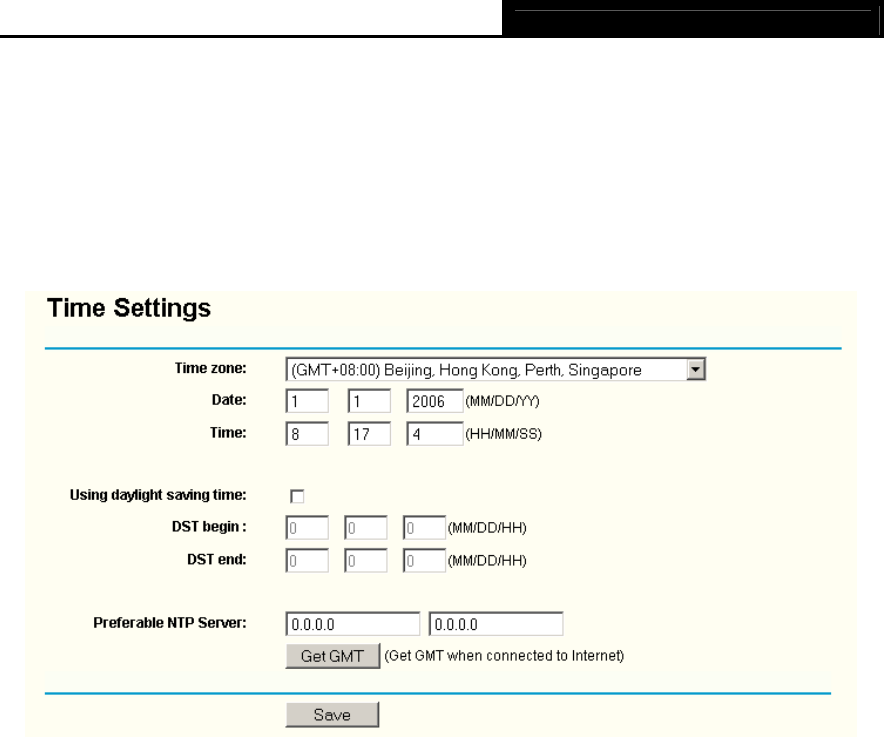Viewport: 884px width, 737px height.
Task: Click the Preferable NTP Server label
Action: (170, 623)
